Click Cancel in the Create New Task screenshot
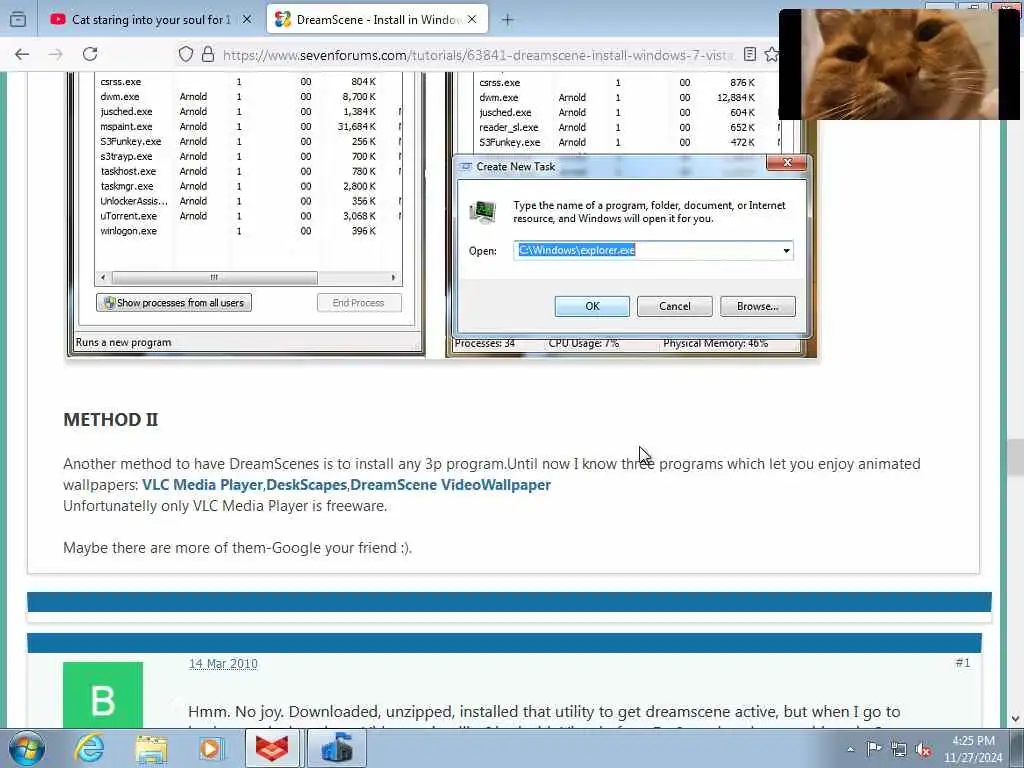This screenshot has width=1024, height=768. pos(675,306)
